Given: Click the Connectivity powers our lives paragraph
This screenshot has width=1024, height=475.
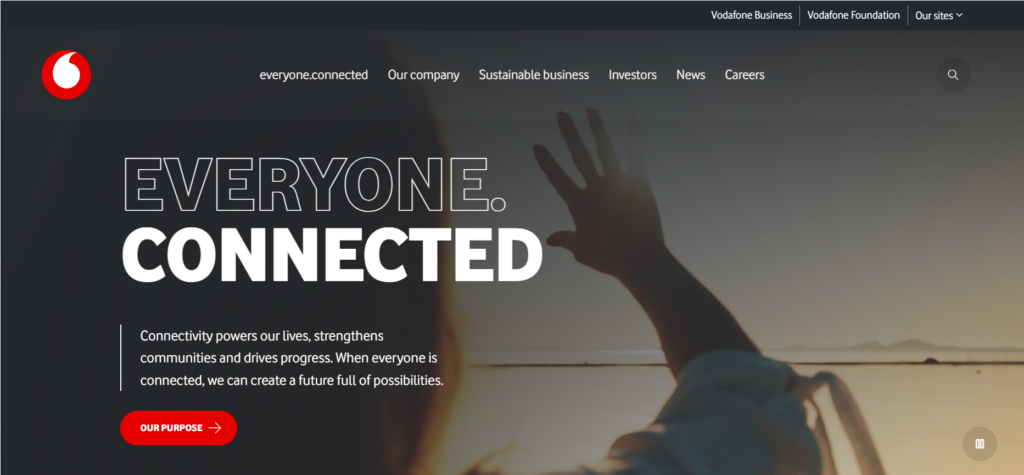Looking at the screenshot, I should coord(291,358).
